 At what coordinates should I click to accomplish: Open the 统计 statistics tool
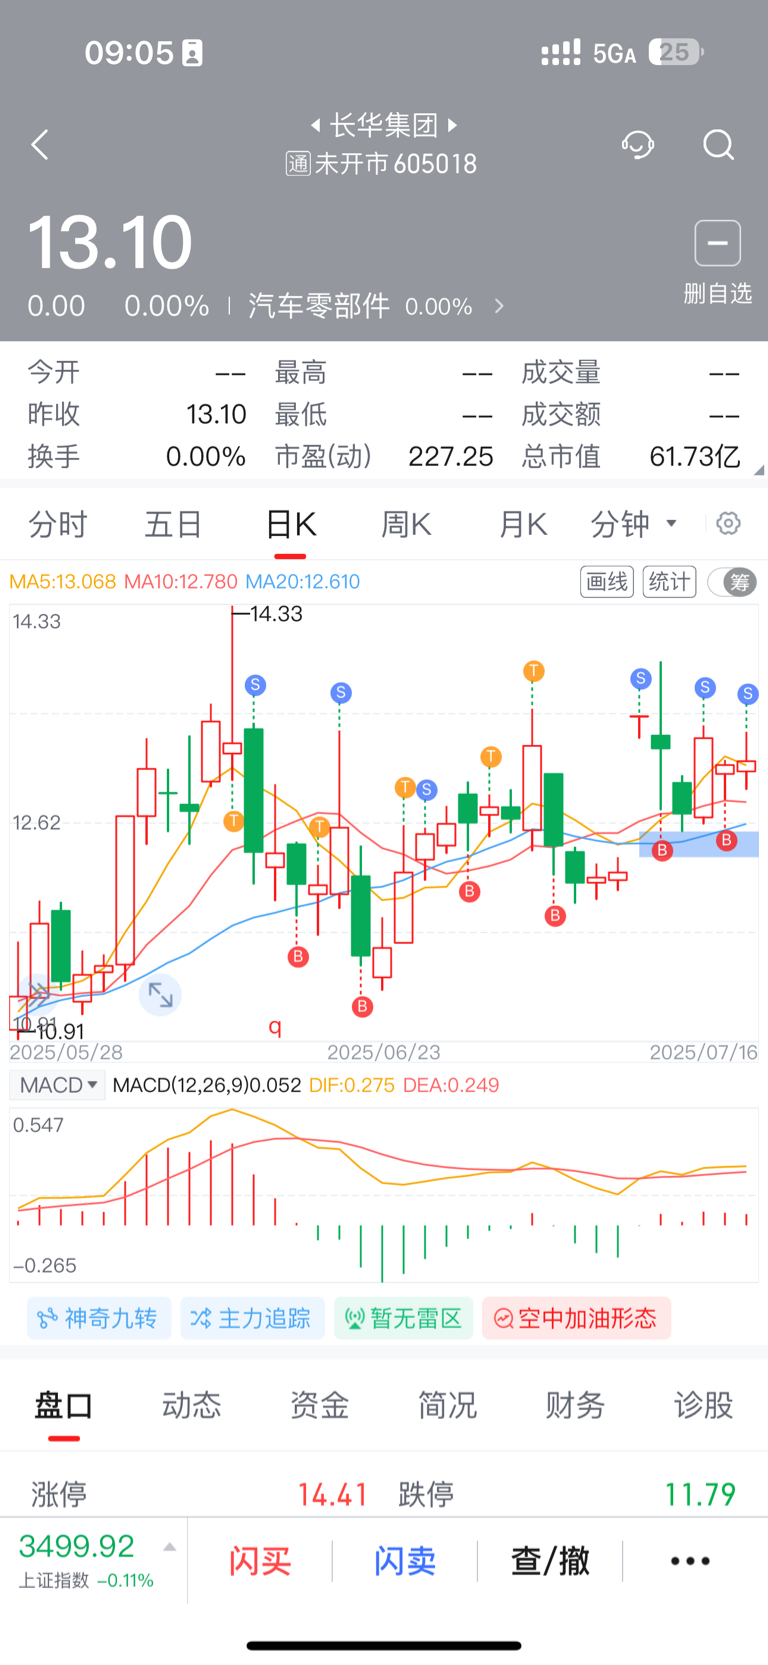coord(670,582)
